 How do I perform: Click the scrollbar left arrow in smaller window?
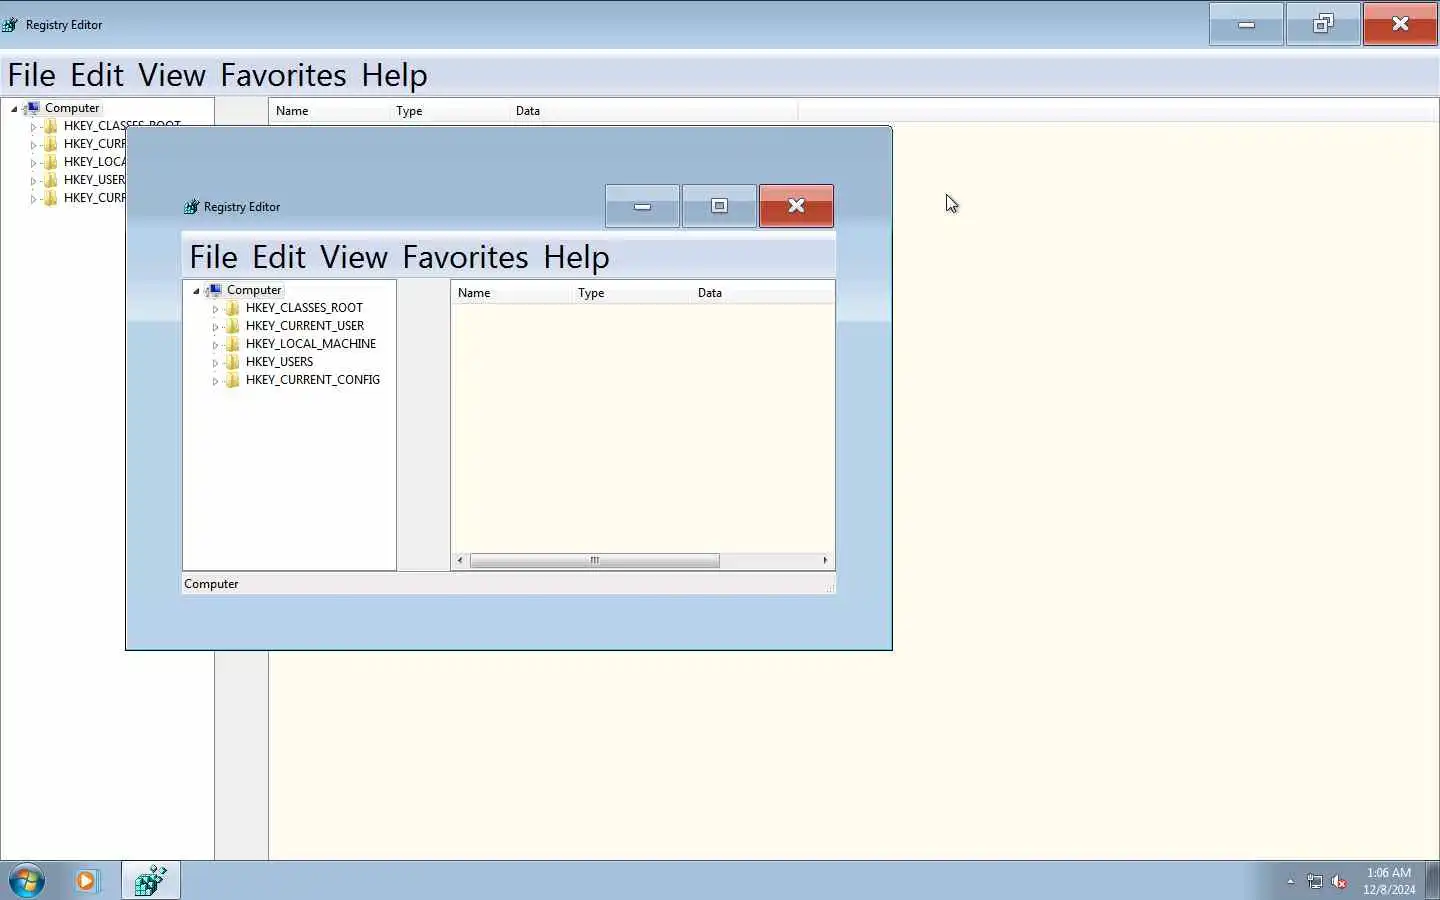click(x=460, y=560)
